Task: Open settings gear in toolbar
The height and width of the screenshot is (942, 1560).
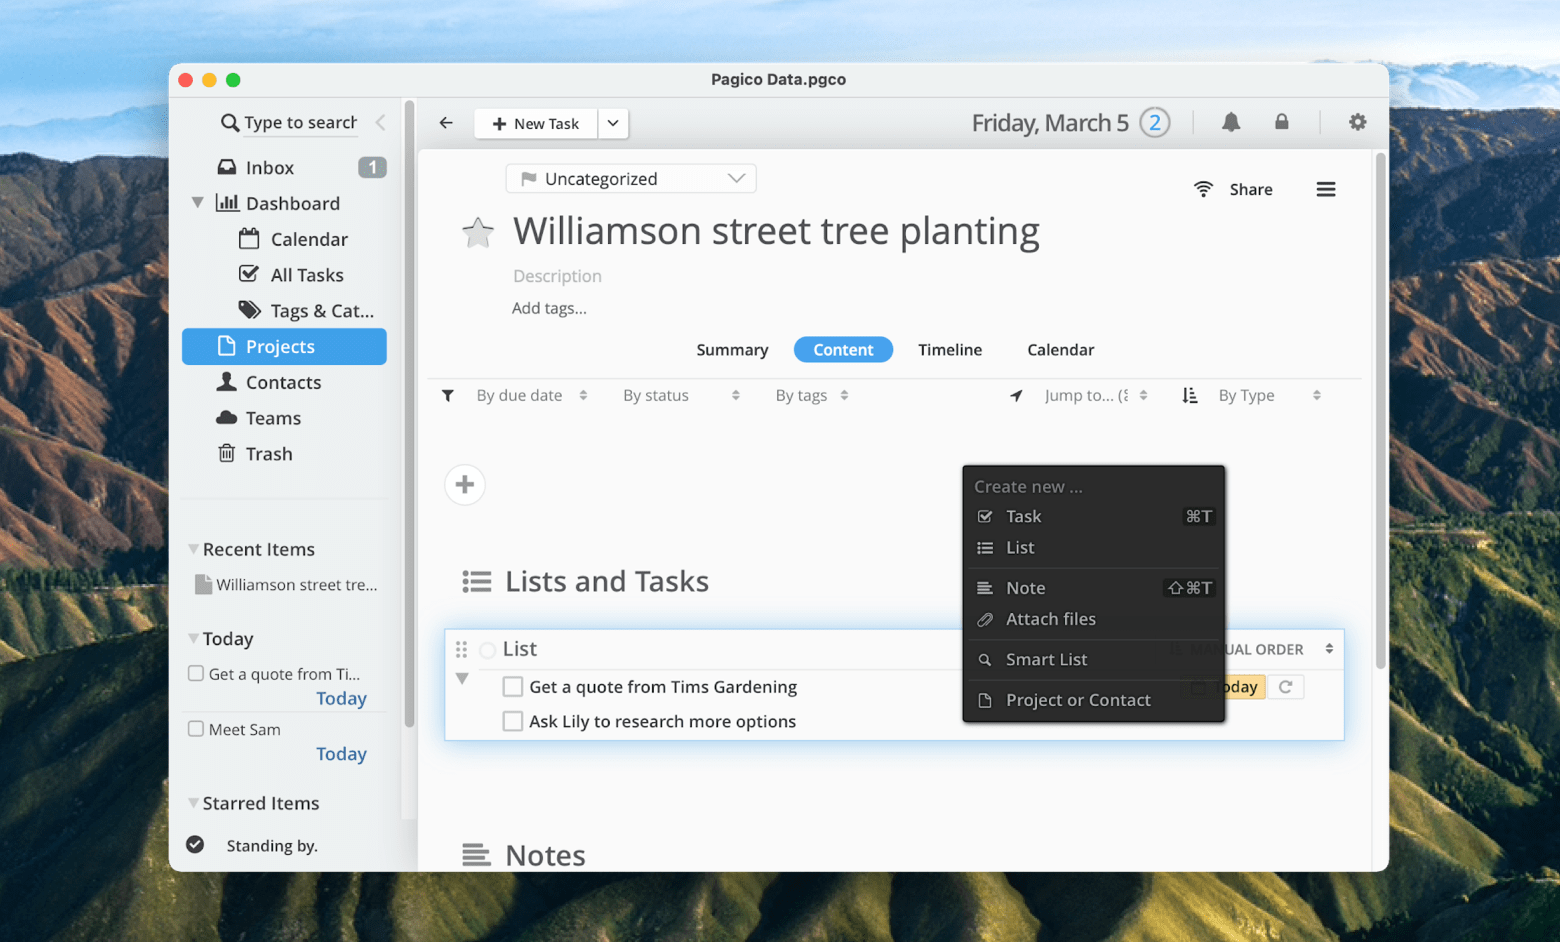Action: click(1357, 122)
